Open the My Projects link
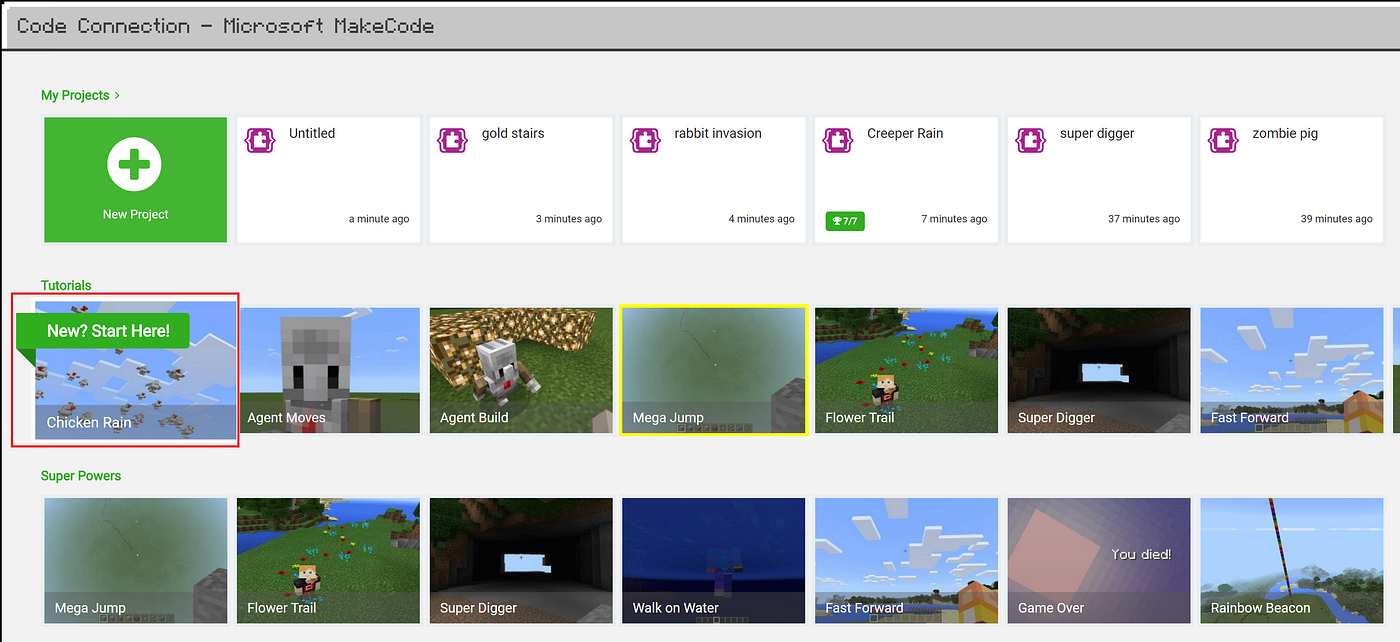The image size is (1400, 642). 74,94
